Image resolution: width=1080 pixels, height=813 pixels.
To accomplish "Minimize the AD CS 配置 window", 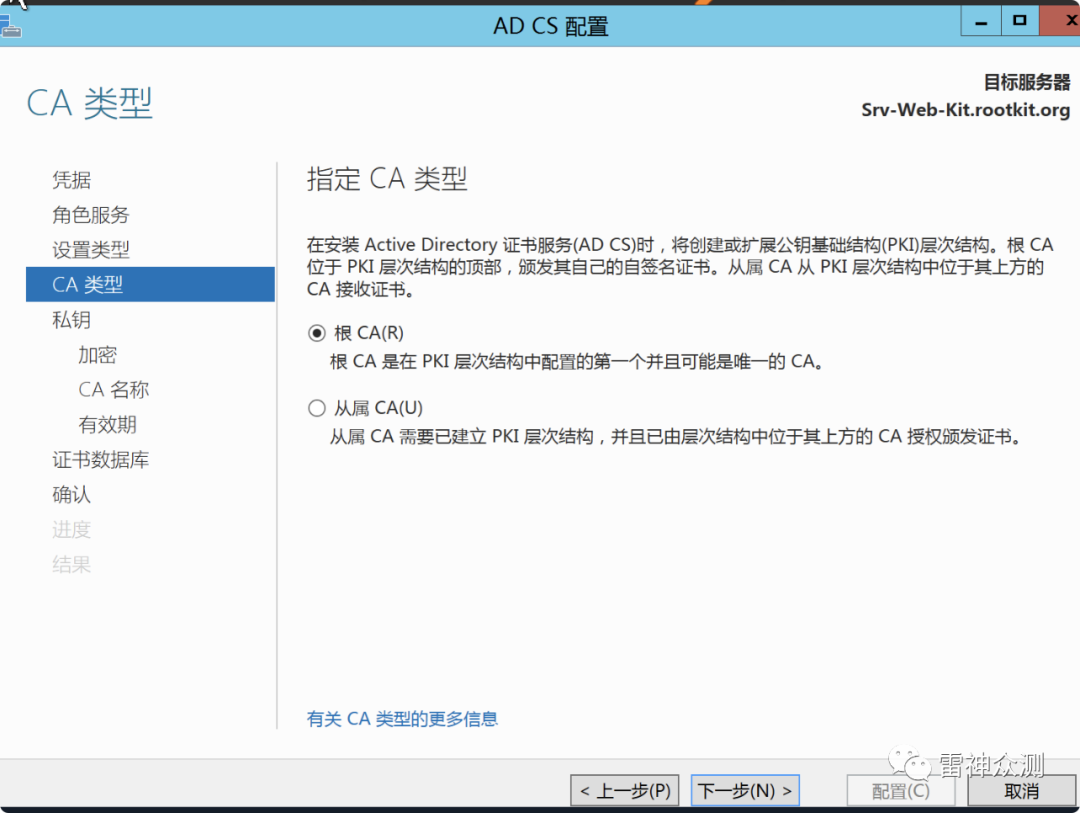I will [x=981, y=21].
